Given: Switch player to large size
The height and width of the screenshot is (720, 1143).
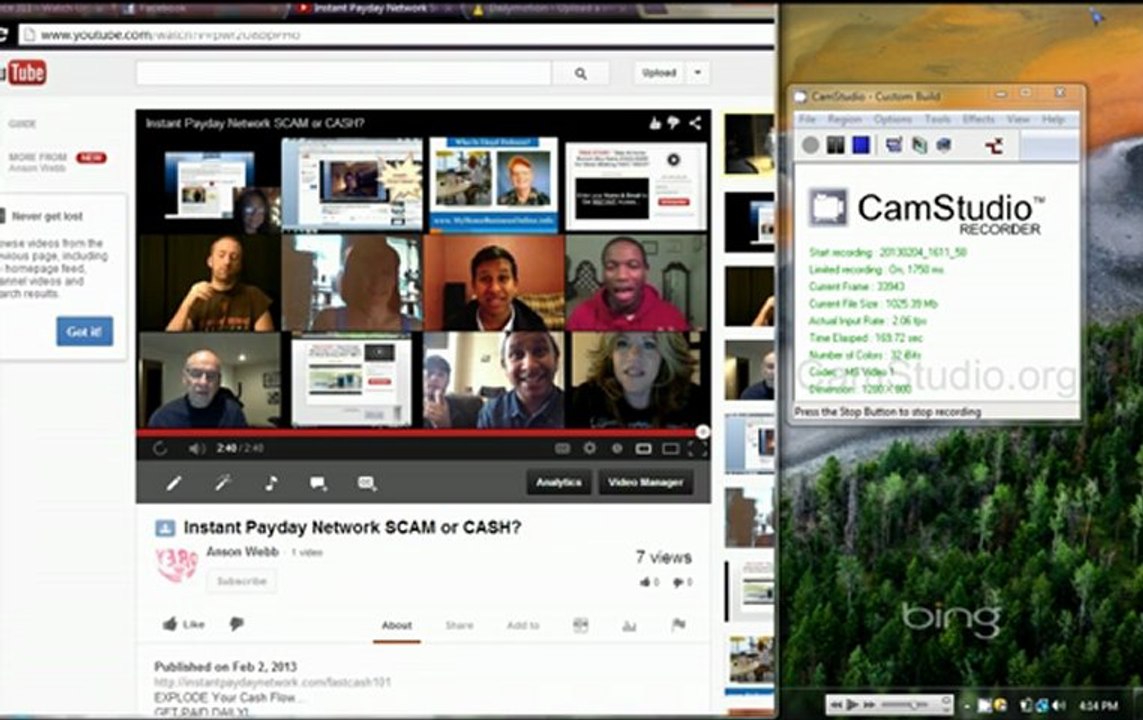Looking at the screenshot, I should (x=670, y=448).
